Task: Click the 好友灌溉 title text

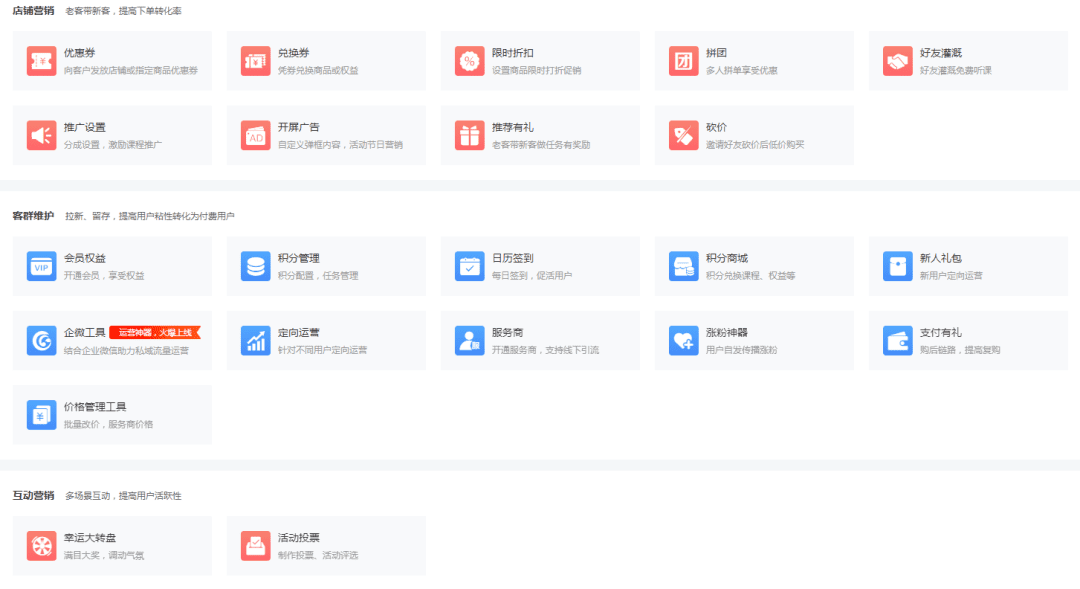Action: [x=941, y=53]
